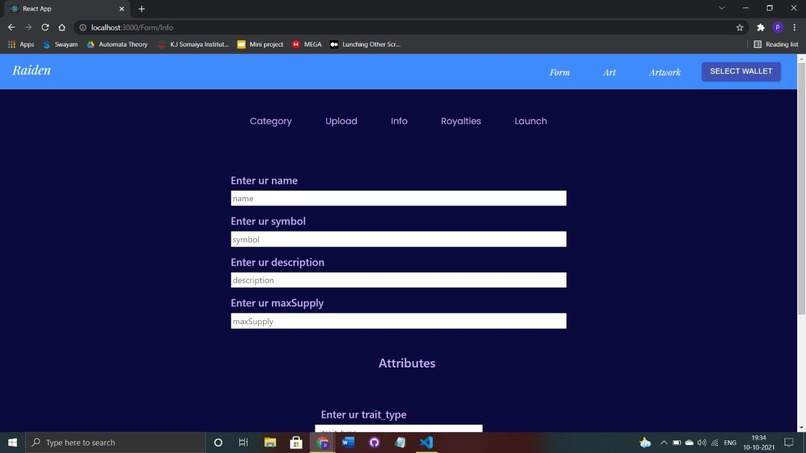Open Chrome from the taskbar
This screenshot has width=806, height=453.
[x=322, y=442]
